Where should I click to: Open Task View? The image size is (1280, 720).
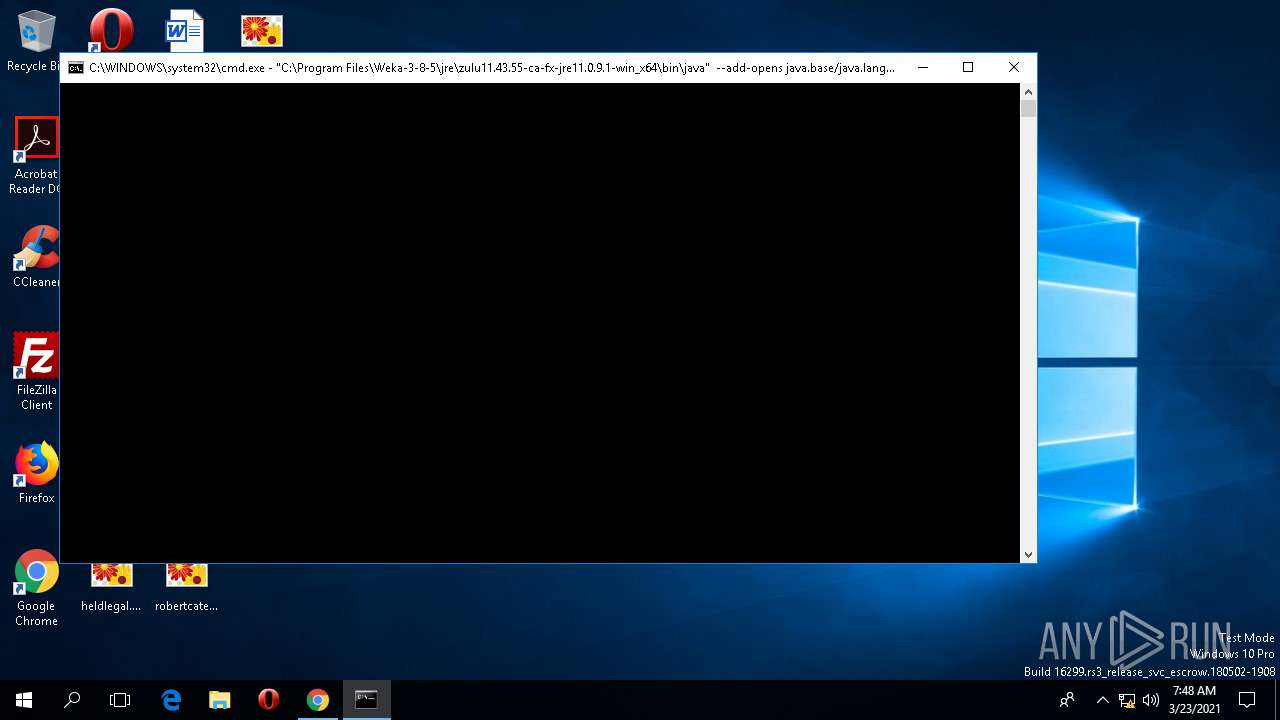tap(120, 700)
